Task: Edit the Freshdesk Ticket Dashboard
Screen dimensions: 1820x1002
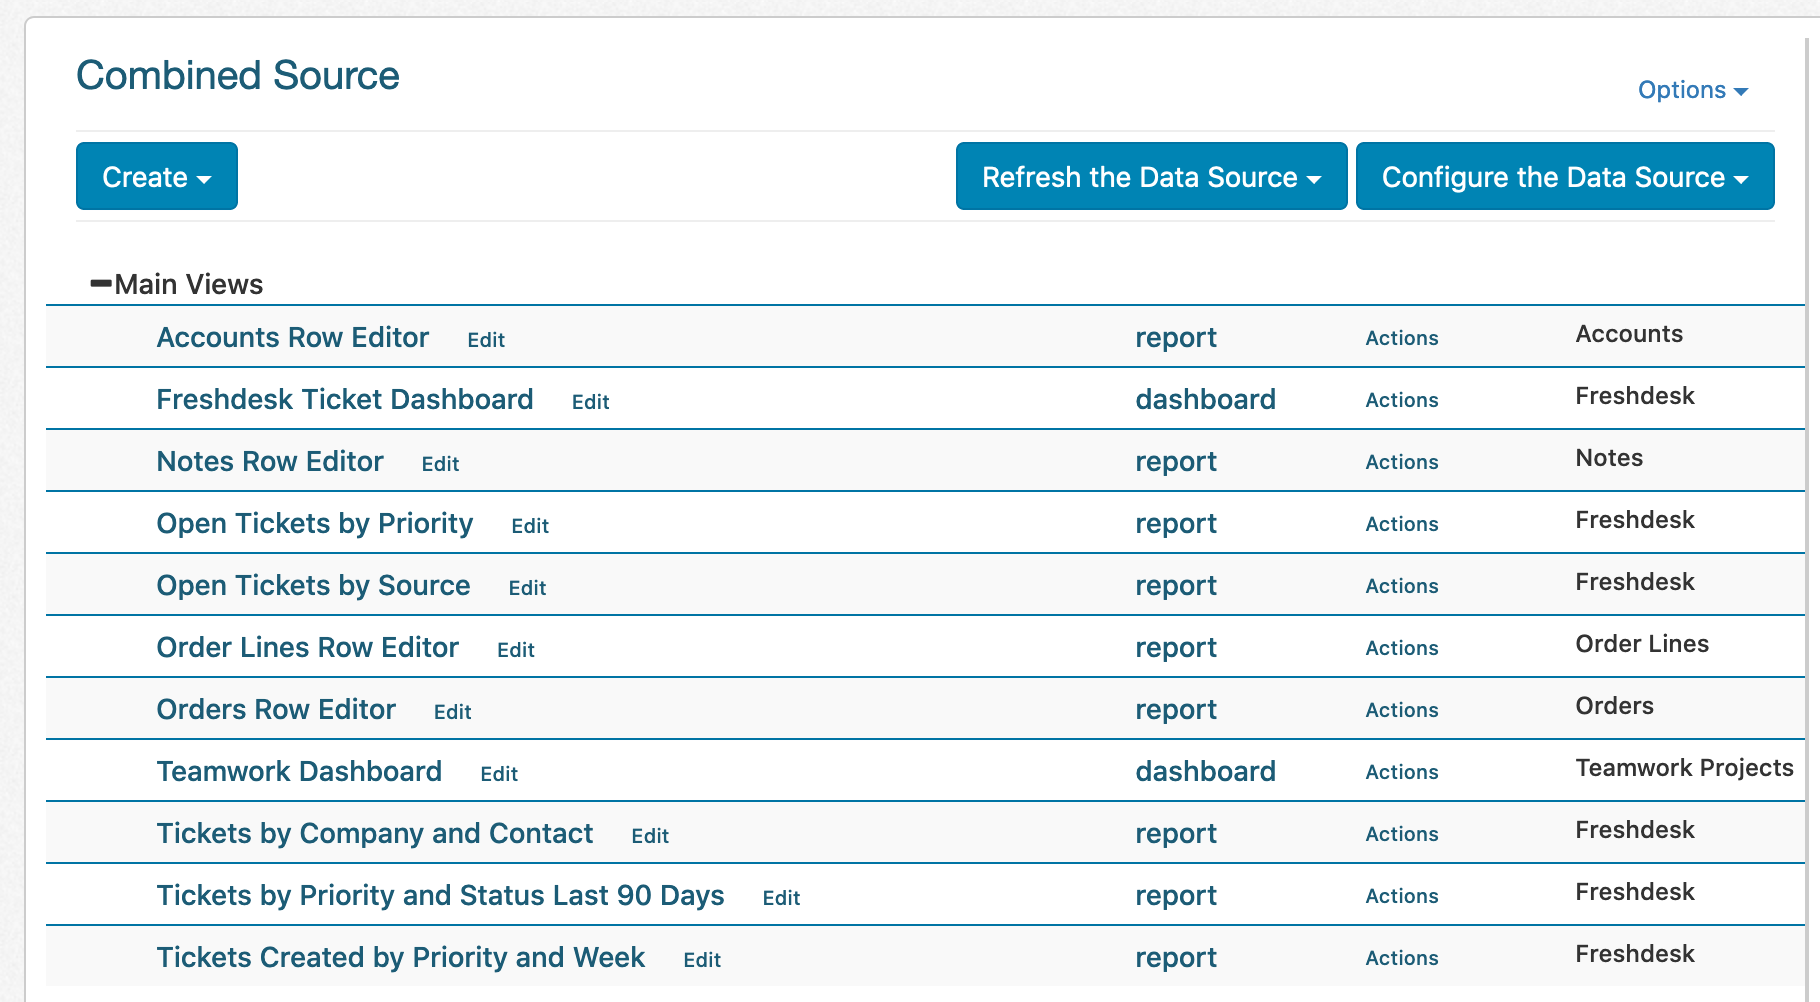Action: tap(590, 402)
